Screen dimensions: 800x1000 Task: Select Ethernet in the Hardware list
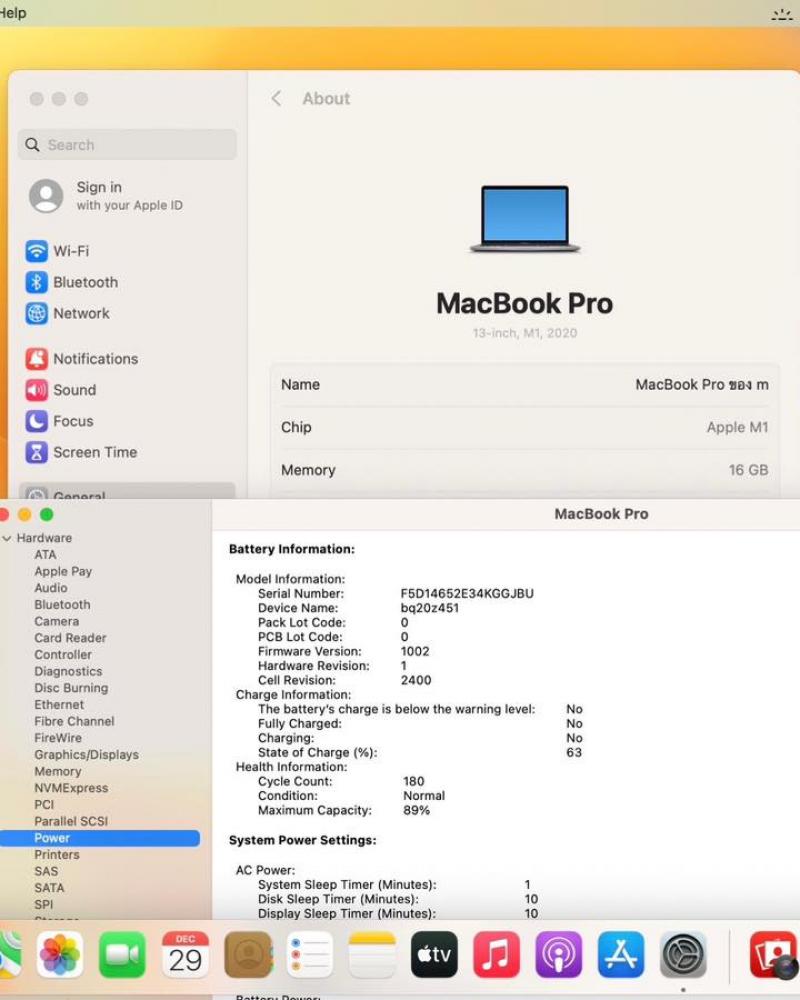pyautogui.click(x=59, y=704)
